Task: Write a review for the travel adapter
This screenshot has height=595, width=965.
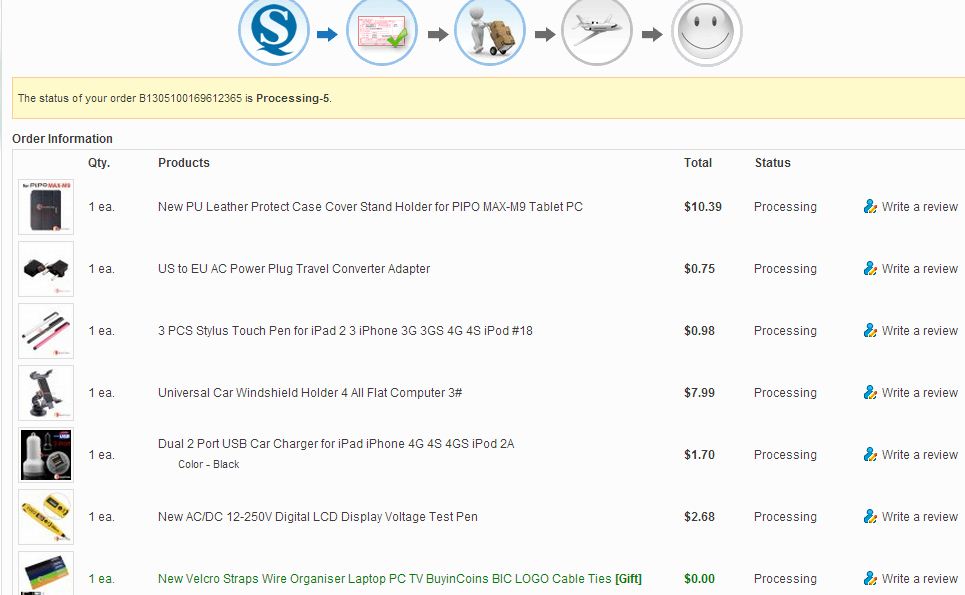Action: (x=919, y=269)
